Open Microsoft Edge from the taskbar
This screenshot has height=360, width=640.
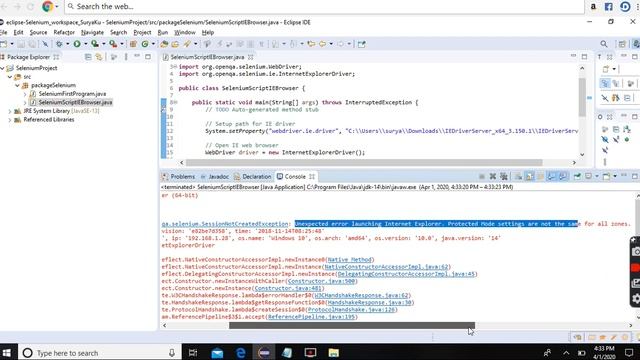[240, 352]
